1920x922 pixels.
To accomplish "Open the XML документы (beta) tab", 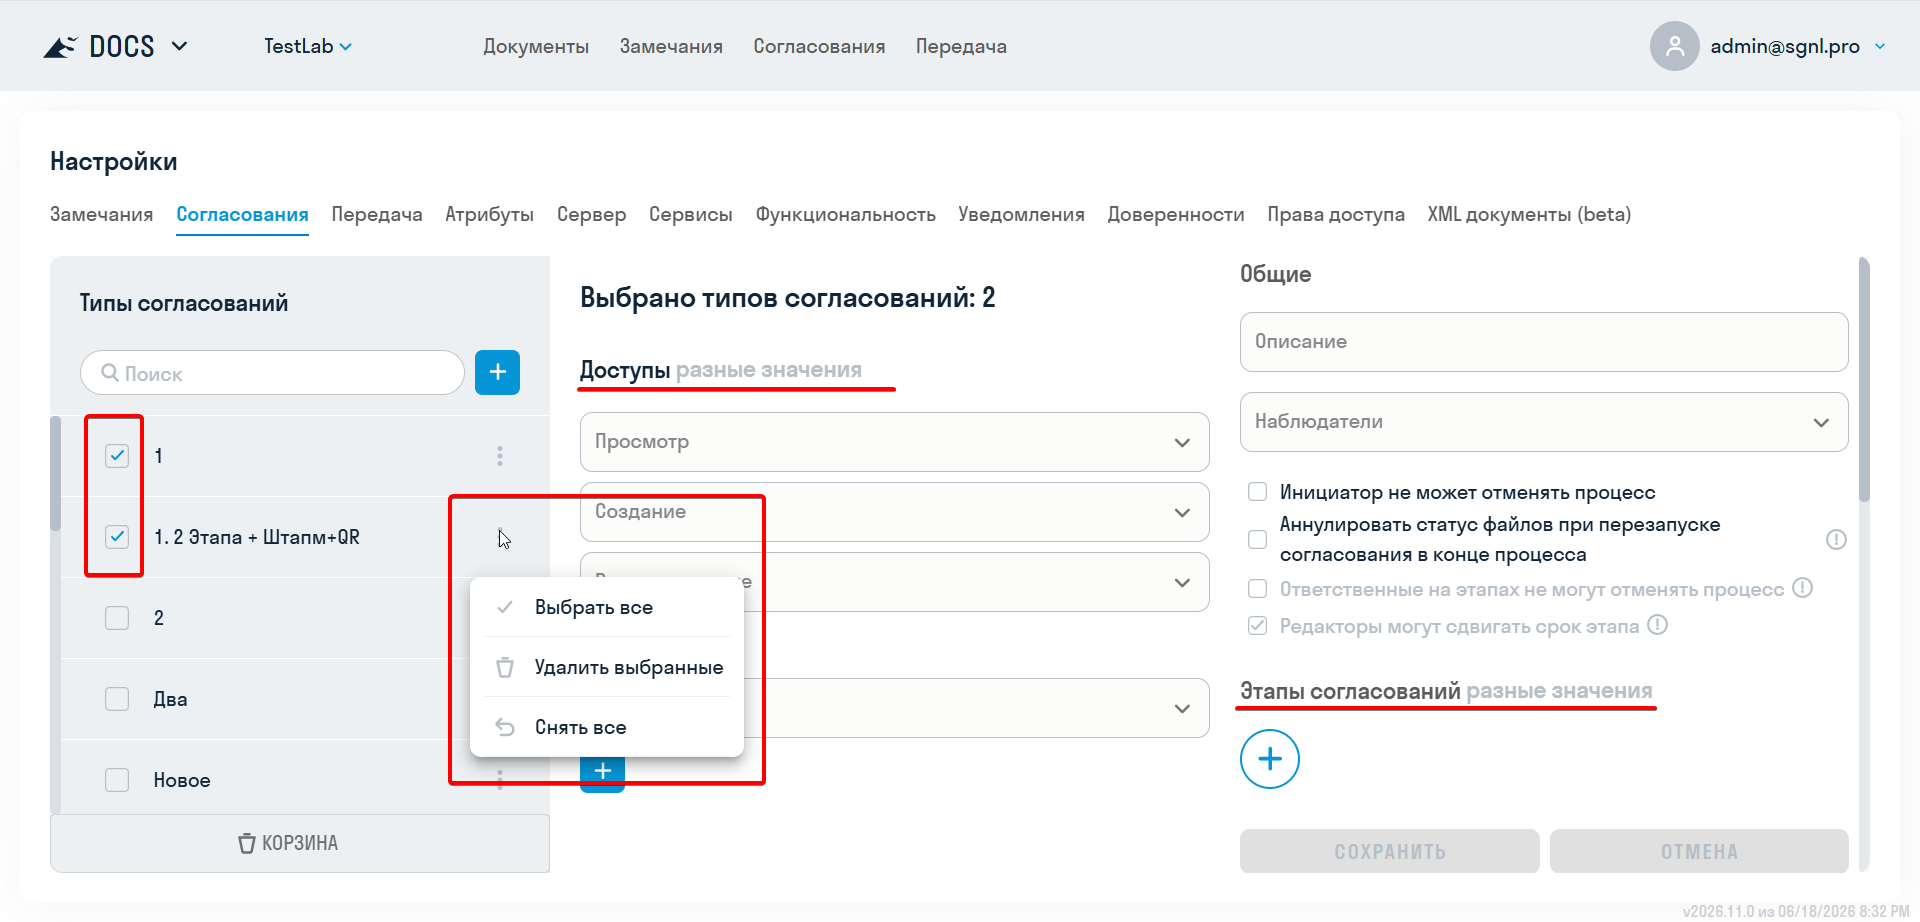I will [1529, 214].
